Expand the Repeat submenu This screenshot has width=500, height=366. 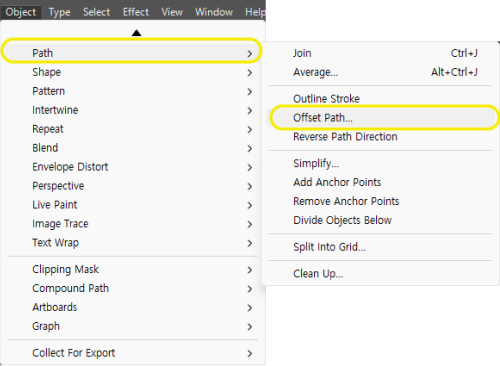[132, 129]
